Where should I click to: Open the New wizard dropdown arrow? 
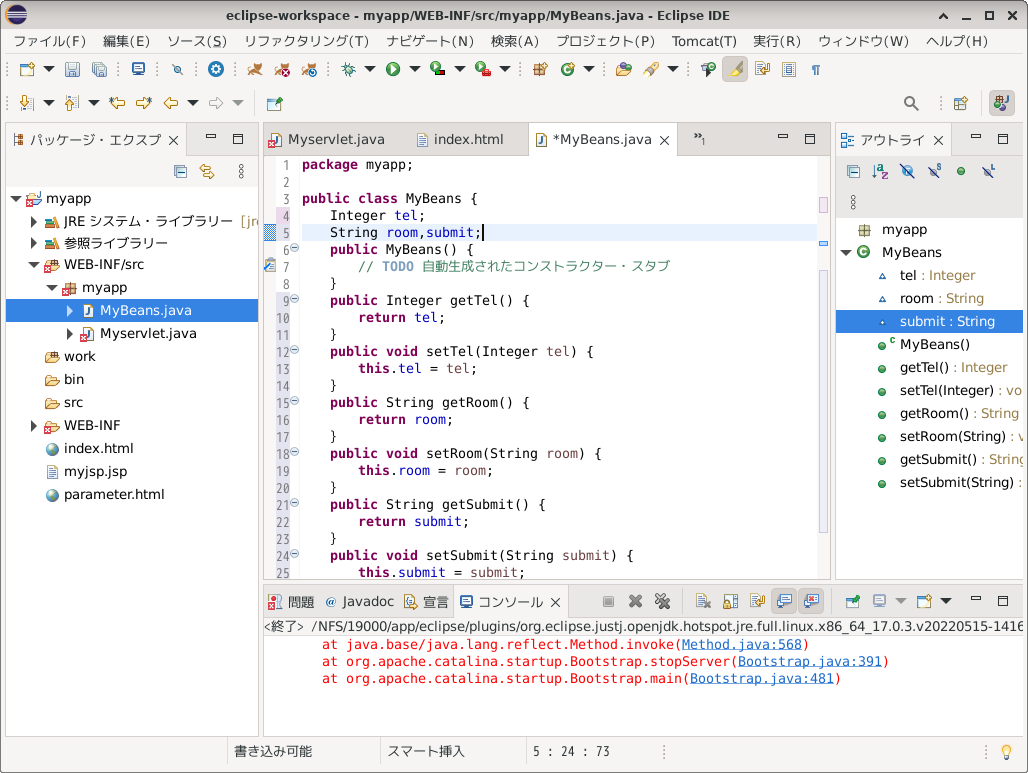(49, 69)
